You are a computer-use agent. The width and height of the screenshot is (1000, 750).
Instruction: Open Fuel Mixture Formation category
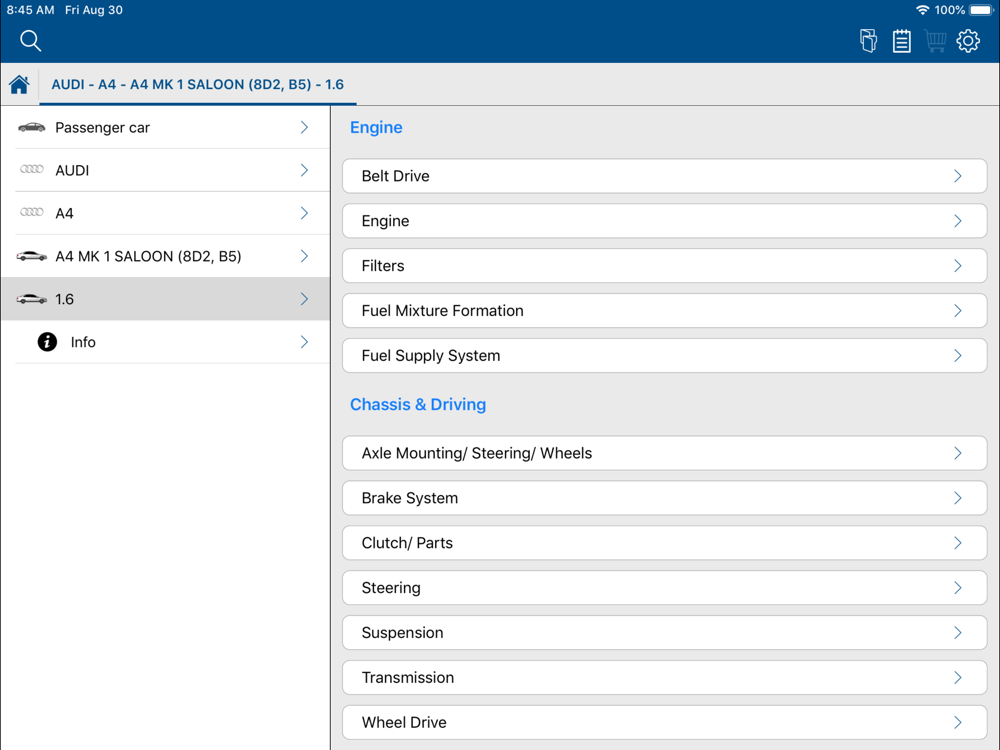(664, 311)
